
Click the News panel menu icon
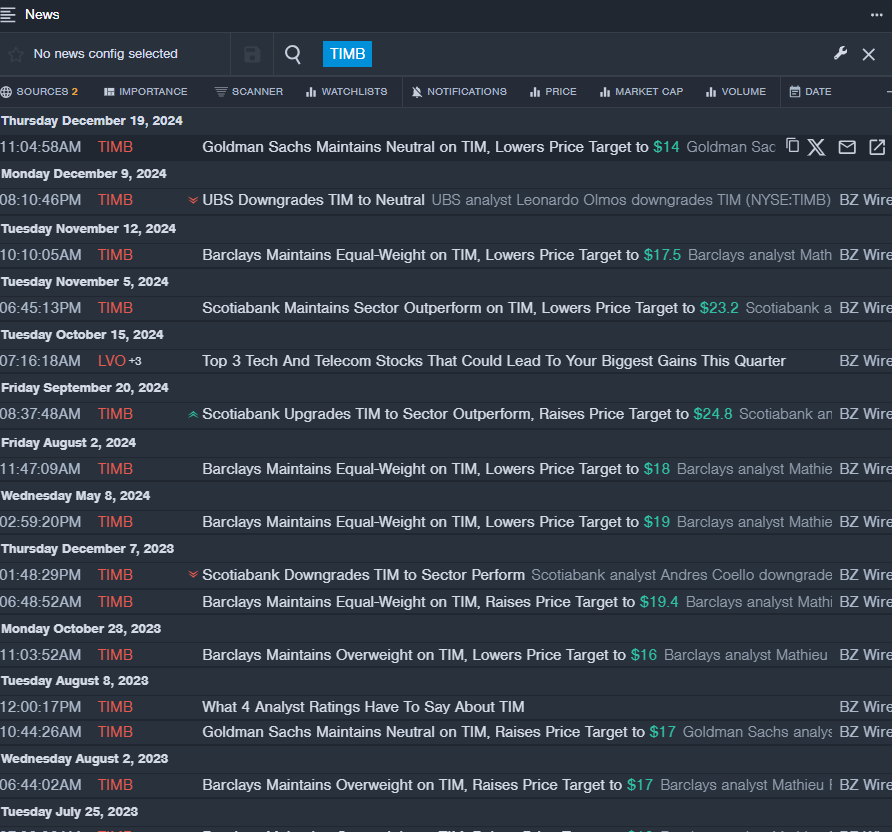[x=9, y=14]
